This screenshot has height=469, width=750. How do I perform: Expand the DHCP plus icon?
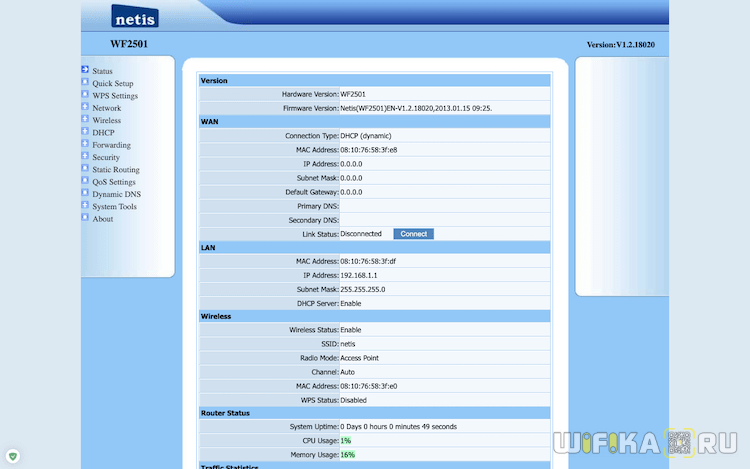point(85,131)
